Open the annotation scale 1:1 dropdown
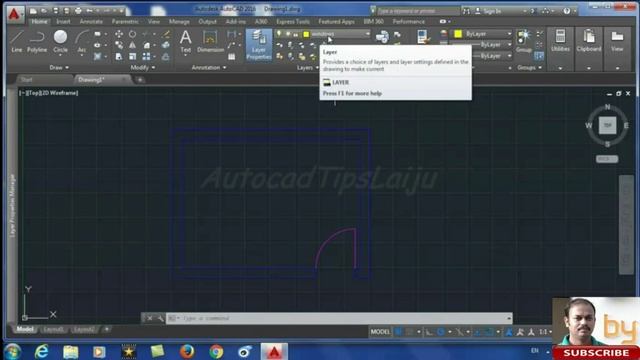 pos(545,332)
